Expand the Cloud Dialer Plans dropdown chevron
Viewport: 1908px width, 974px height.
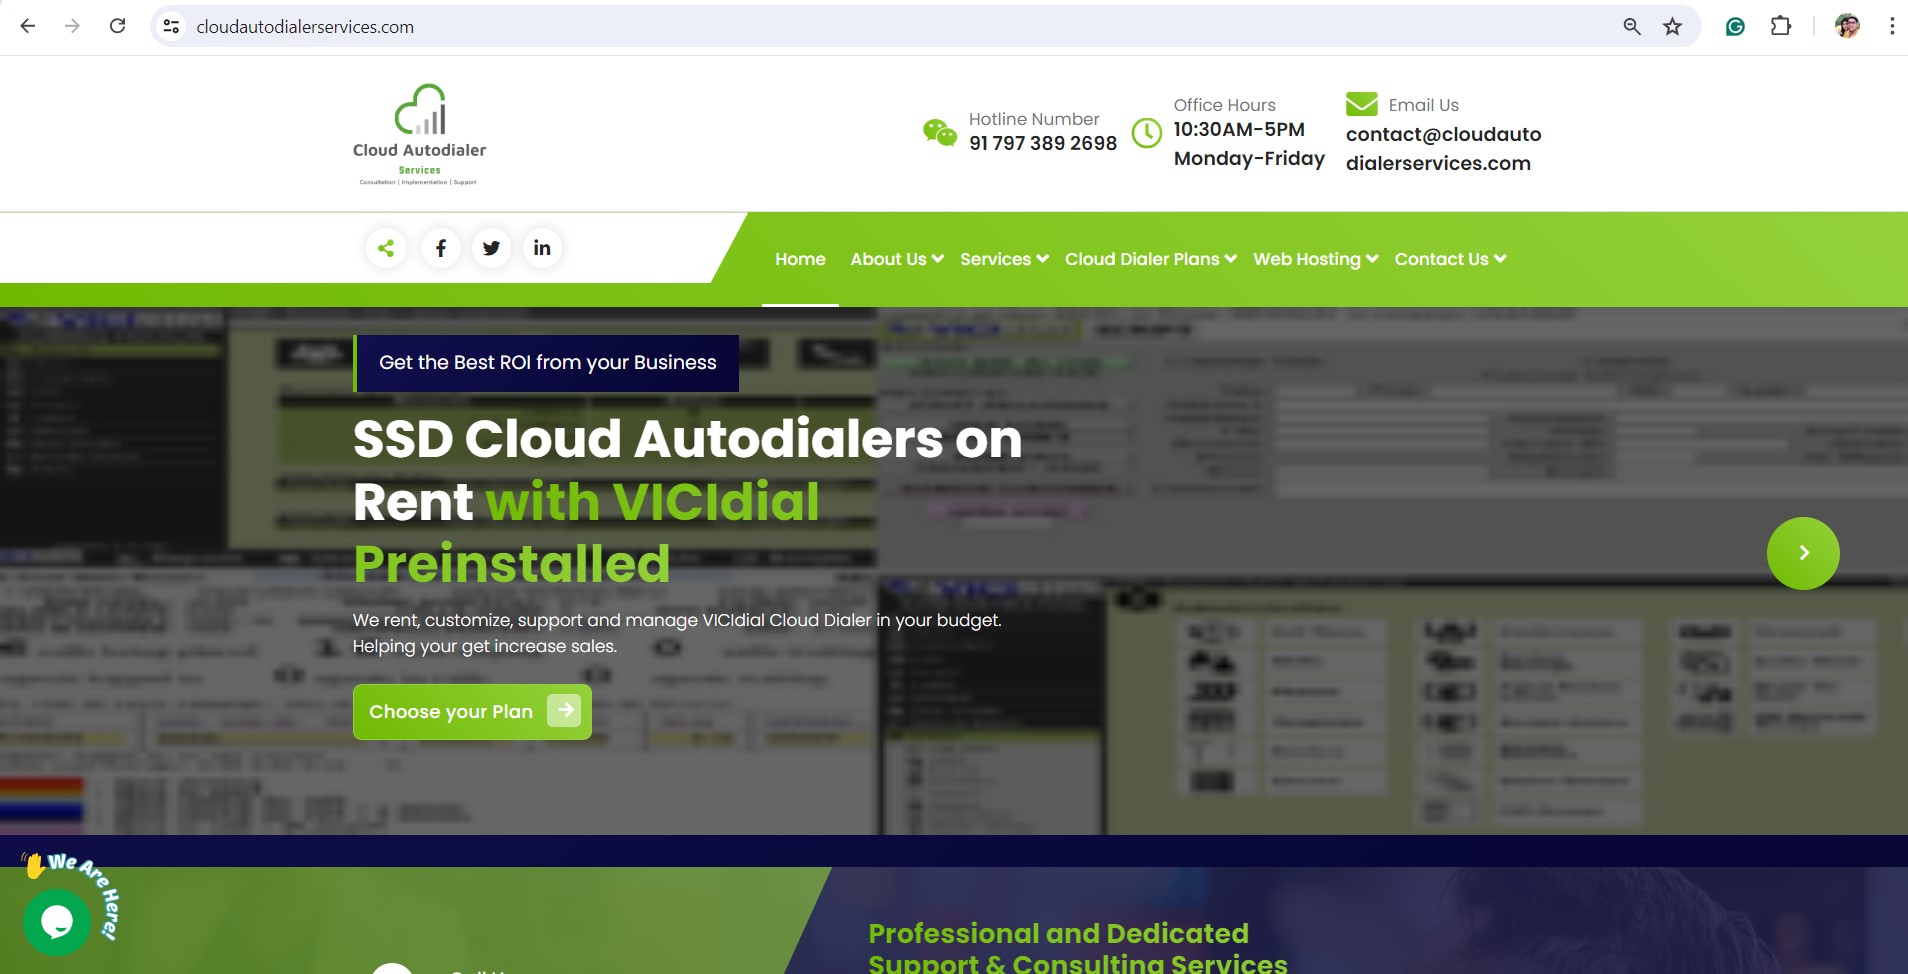1231,259
